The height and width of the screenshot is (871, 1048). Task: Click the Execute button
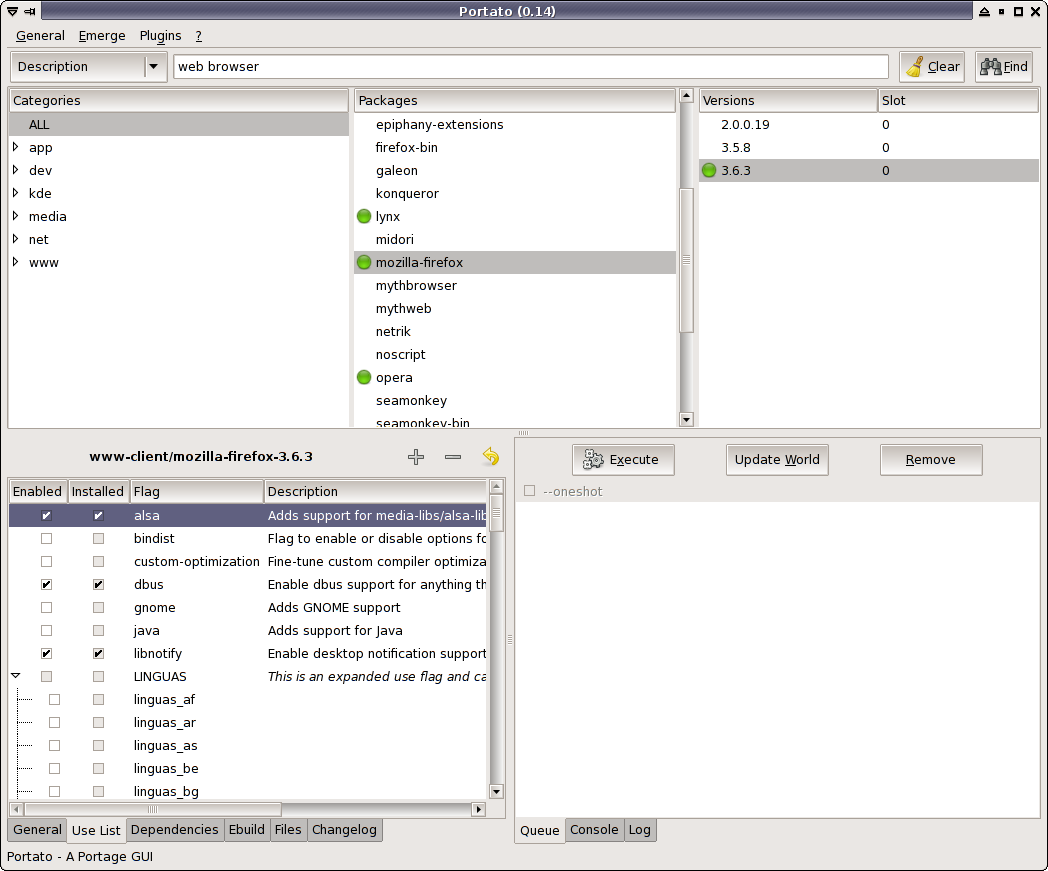click(623, 460)
